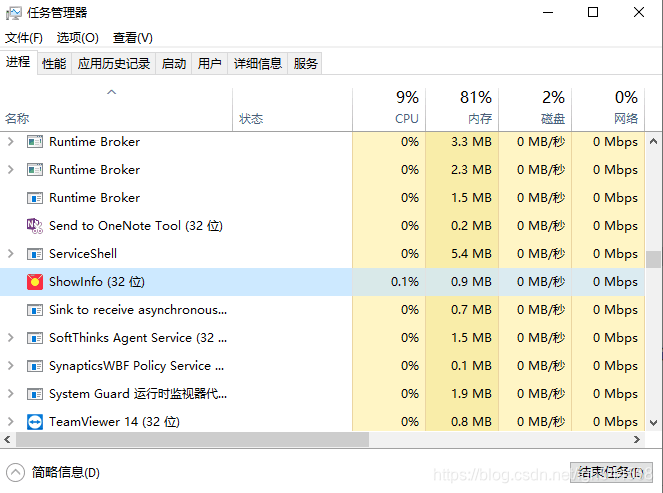Switch to the 应用历史记录 tab
663x493 pixels.
114,63
